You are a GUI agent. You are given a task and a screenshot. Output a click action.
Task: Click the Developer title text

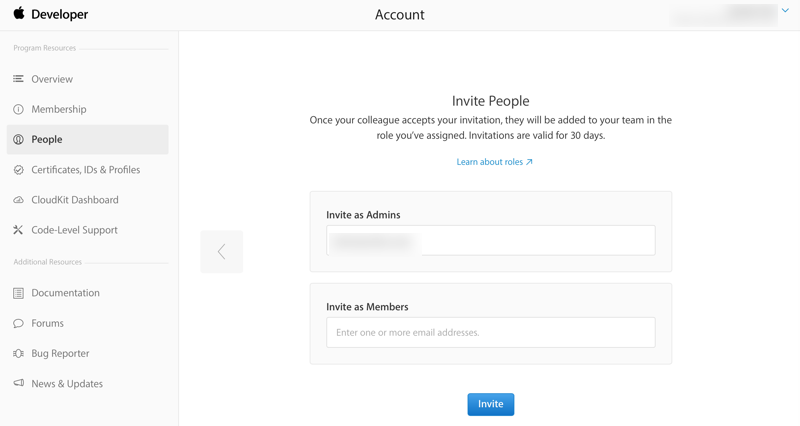(60, 15)
